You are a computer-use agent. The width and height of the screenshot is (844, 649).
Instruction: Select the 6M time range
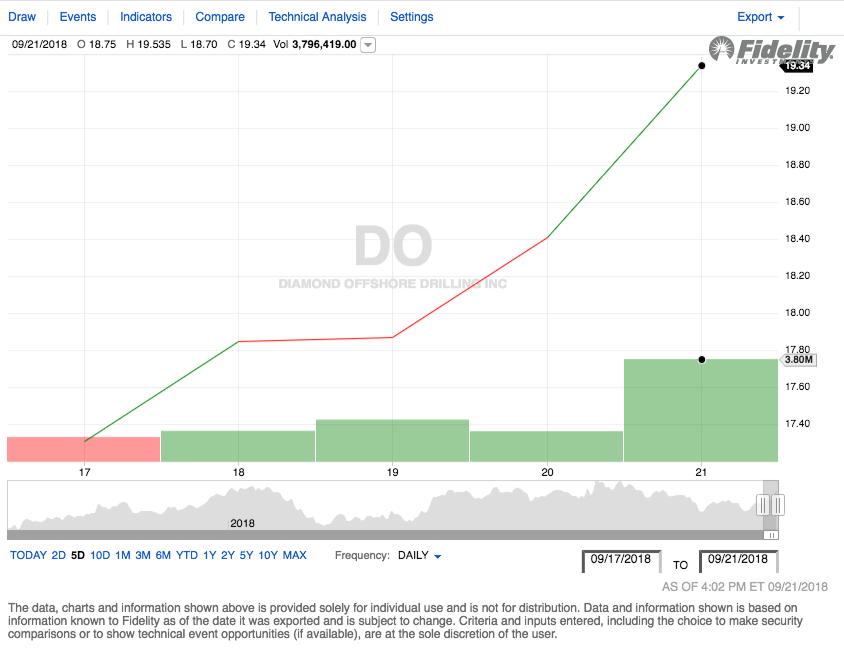coord(163,555)
